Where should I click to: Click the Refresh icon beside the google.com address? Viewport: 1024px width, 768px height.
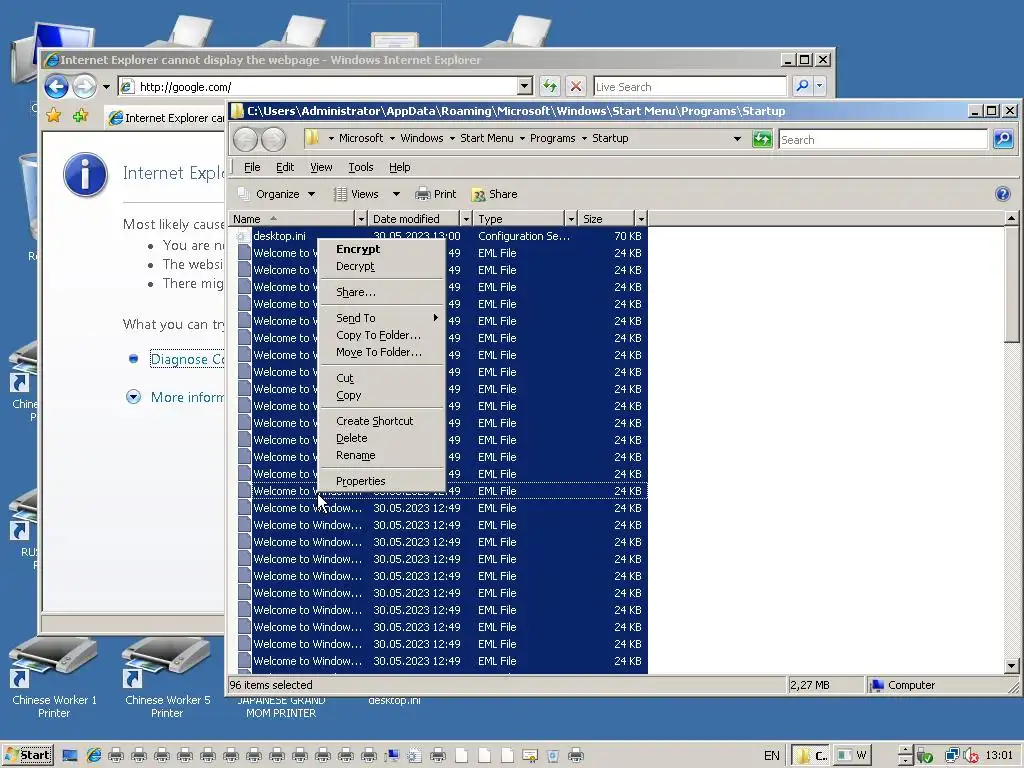(550, 86)
